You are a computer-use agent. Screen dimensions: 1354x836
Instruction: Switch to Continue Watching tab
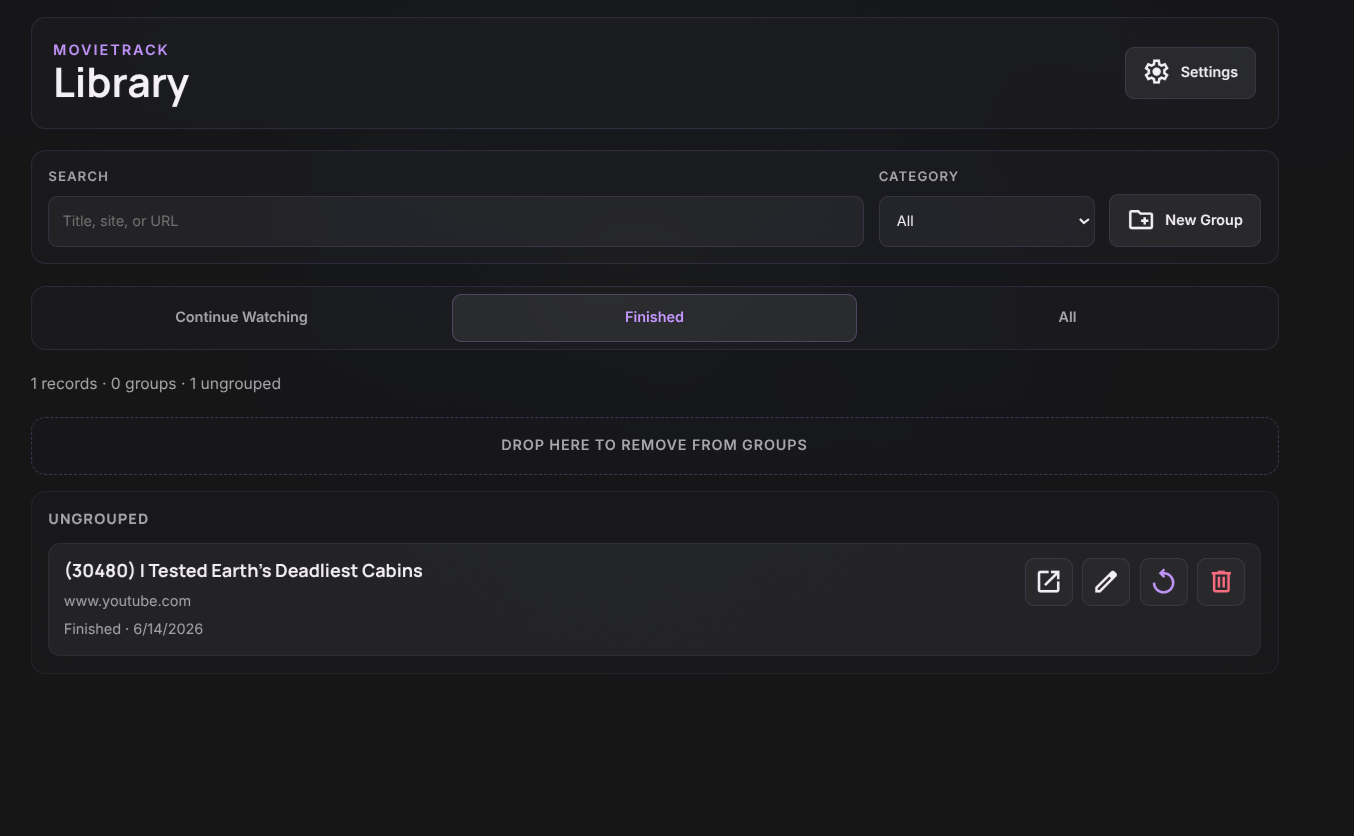[x=241, y=317]
